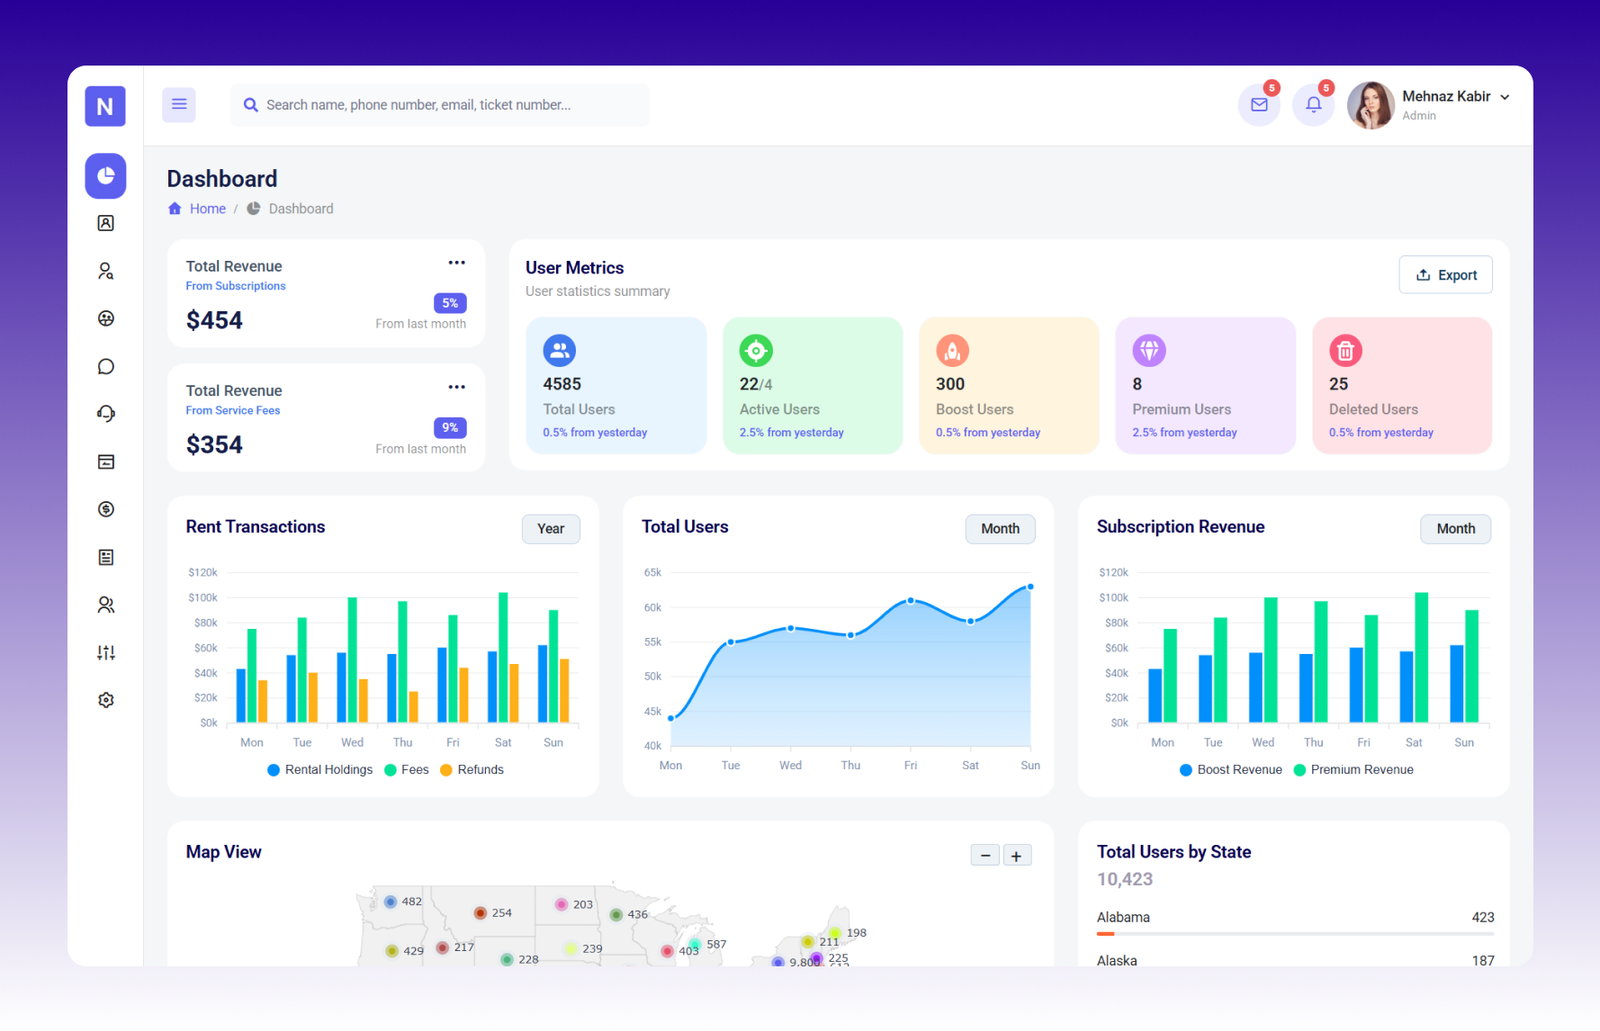This screenshot has height=1031, width=1600.
Task: Select the support headset sidebar icon
Action: pos(106,414)
